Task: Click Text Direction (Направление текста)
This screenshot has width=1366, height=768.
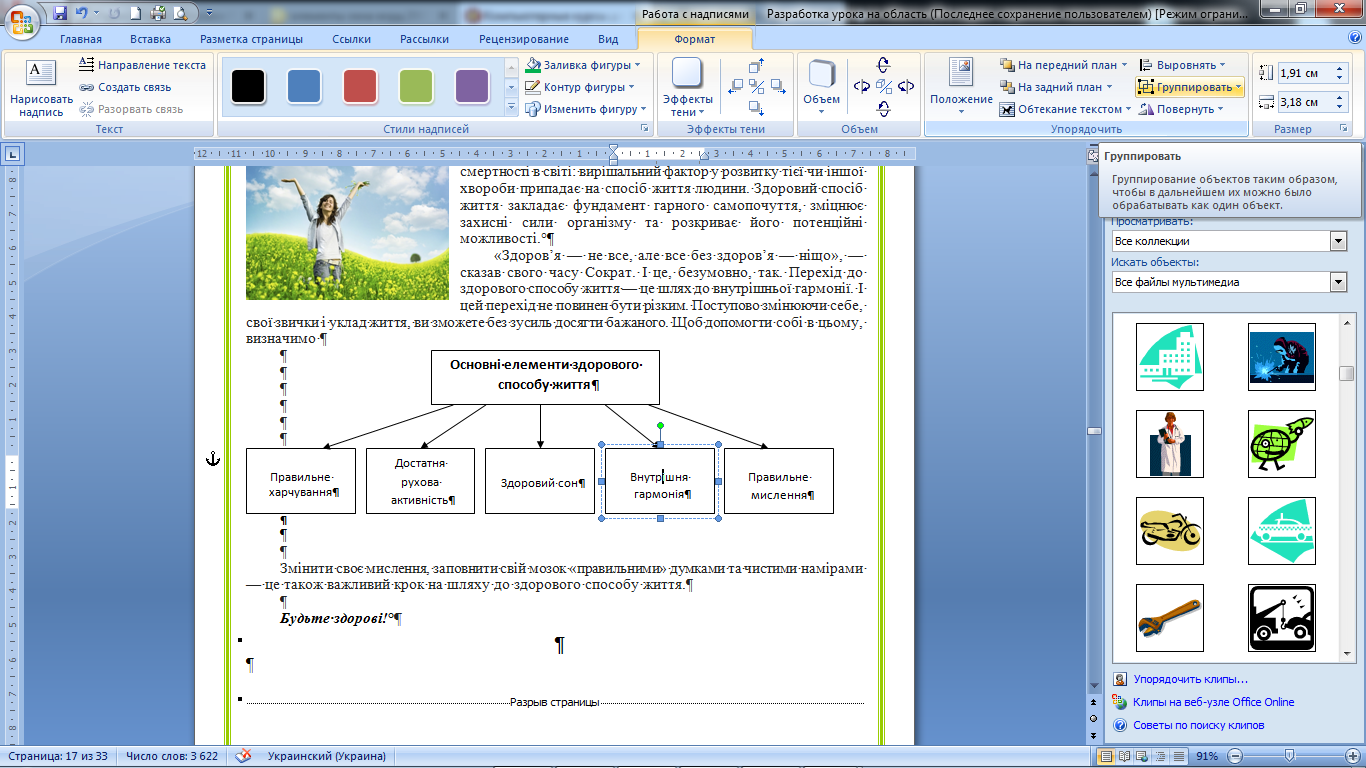Action: point(142,65)
